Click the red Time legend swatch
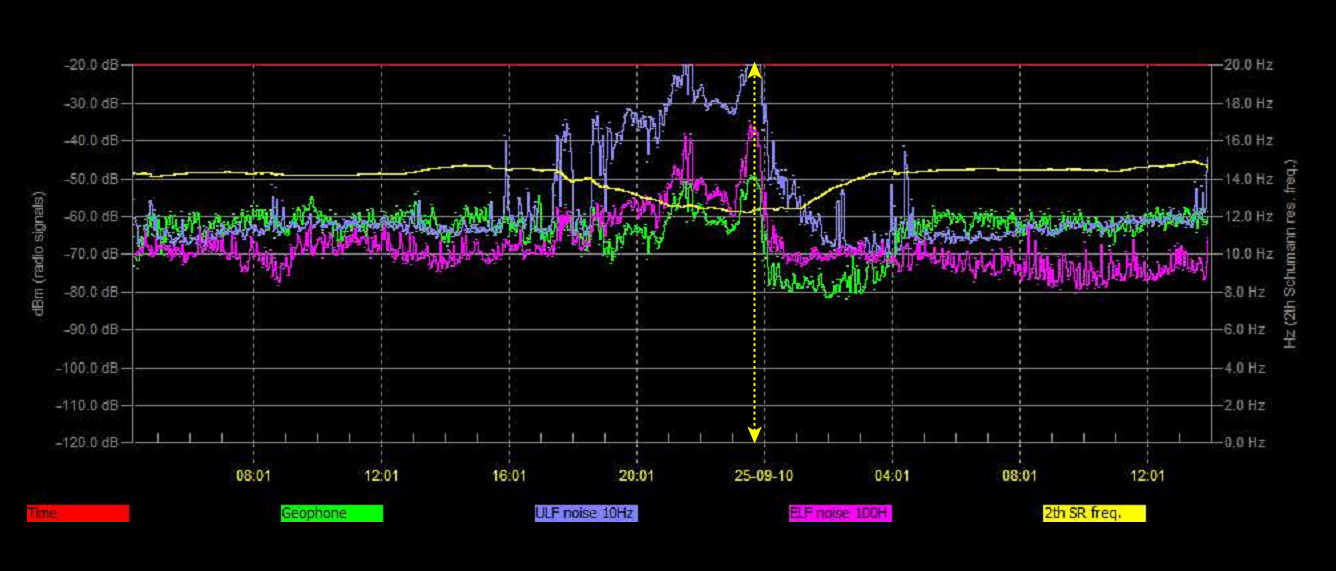 78,513
